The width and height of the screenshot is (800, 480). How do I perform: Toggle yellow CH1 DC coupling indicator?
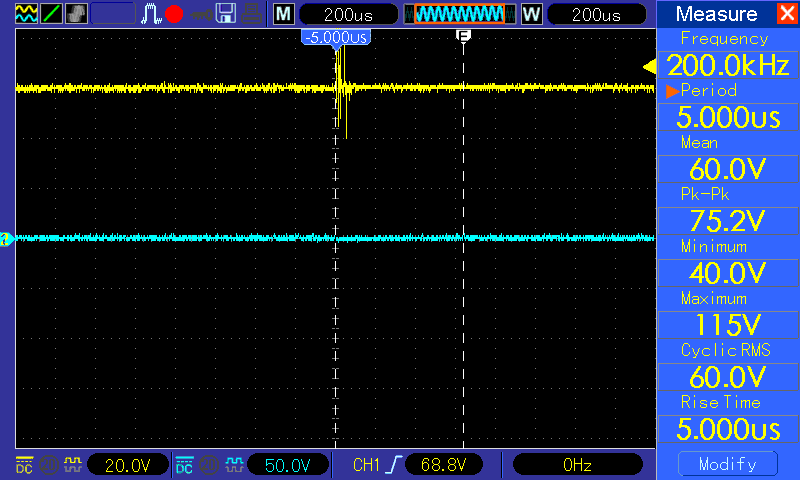tap(24, 465)
